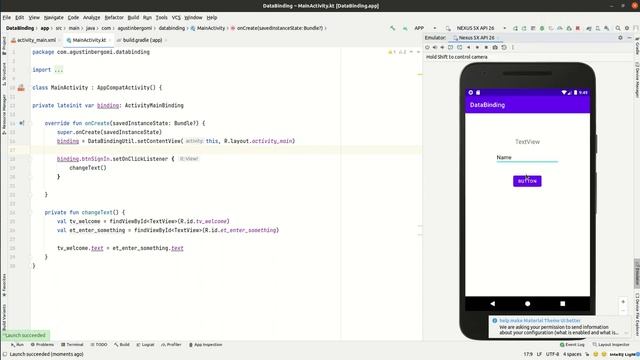Click the Material Theme UI notification link

point(540,321)
